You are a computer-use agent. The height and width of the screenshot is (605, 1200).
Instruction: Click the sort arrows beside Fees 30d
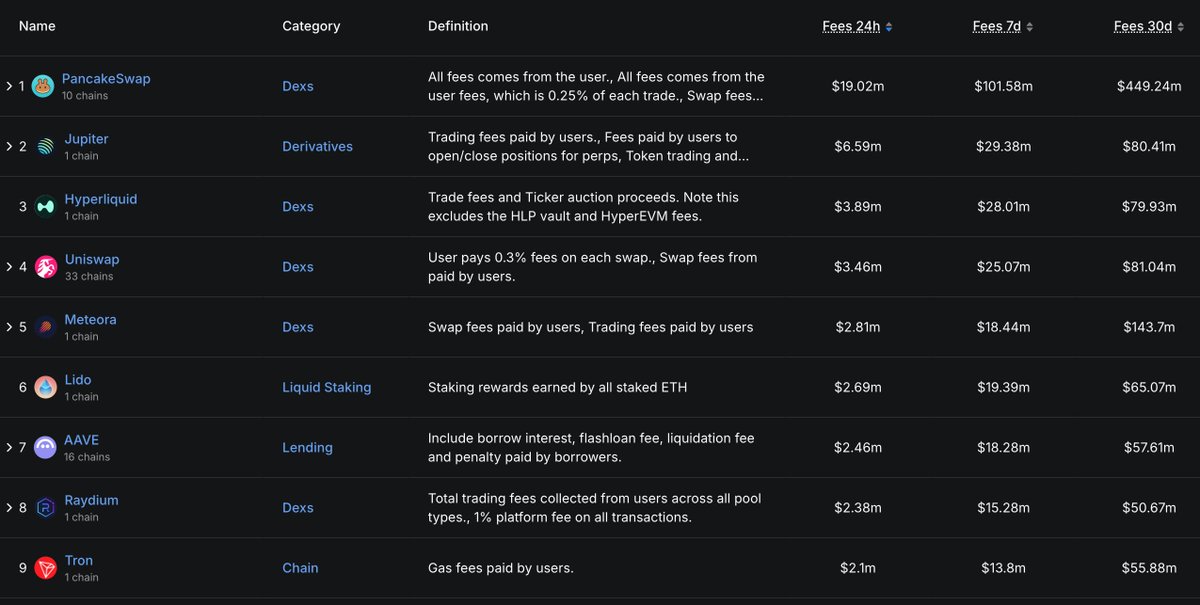tap(1181, 27)
